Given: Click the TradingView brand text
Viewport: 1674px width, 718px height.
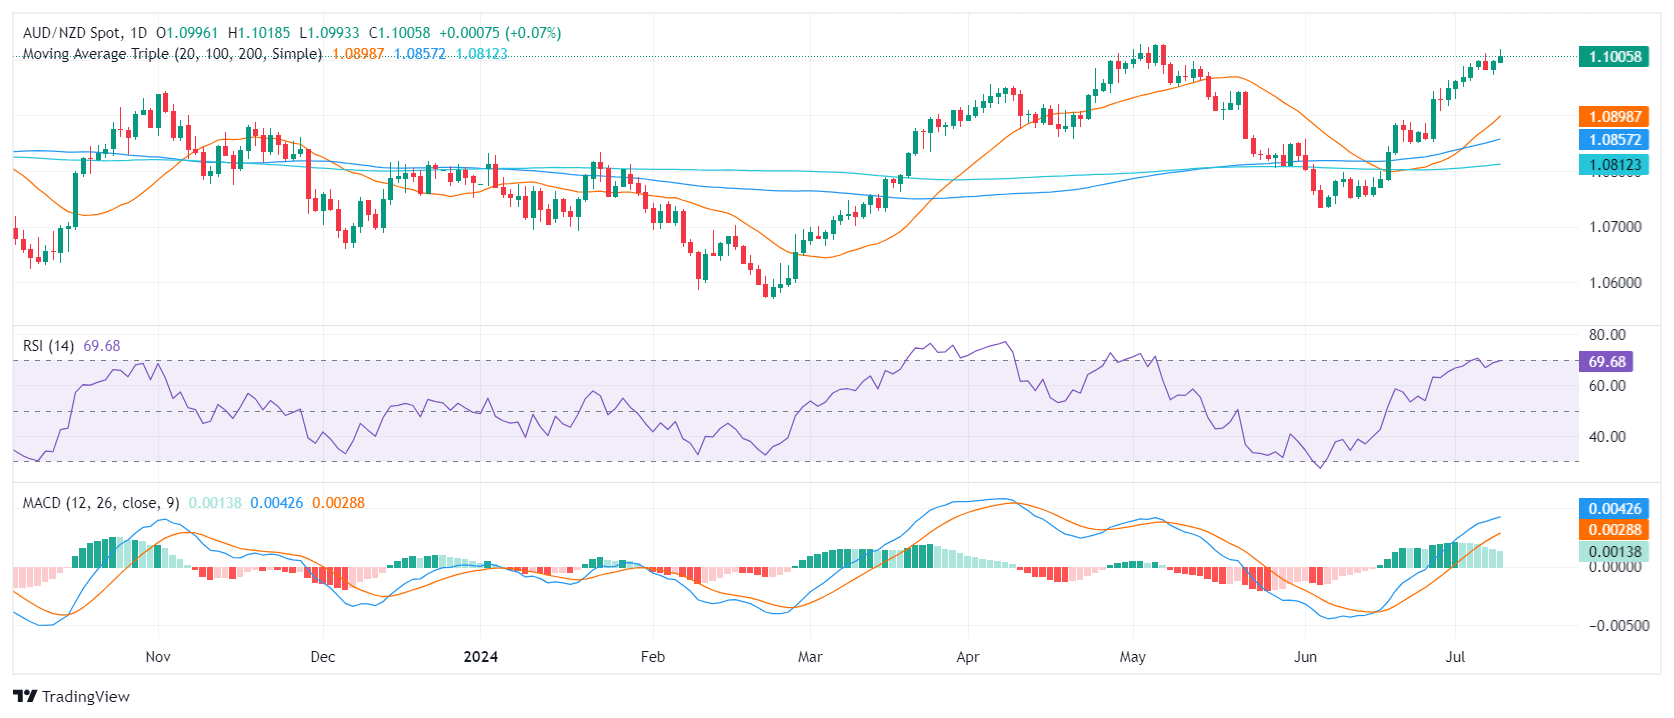Looking at the screenshot, I should pyautogui.click(x=86, y=697).
